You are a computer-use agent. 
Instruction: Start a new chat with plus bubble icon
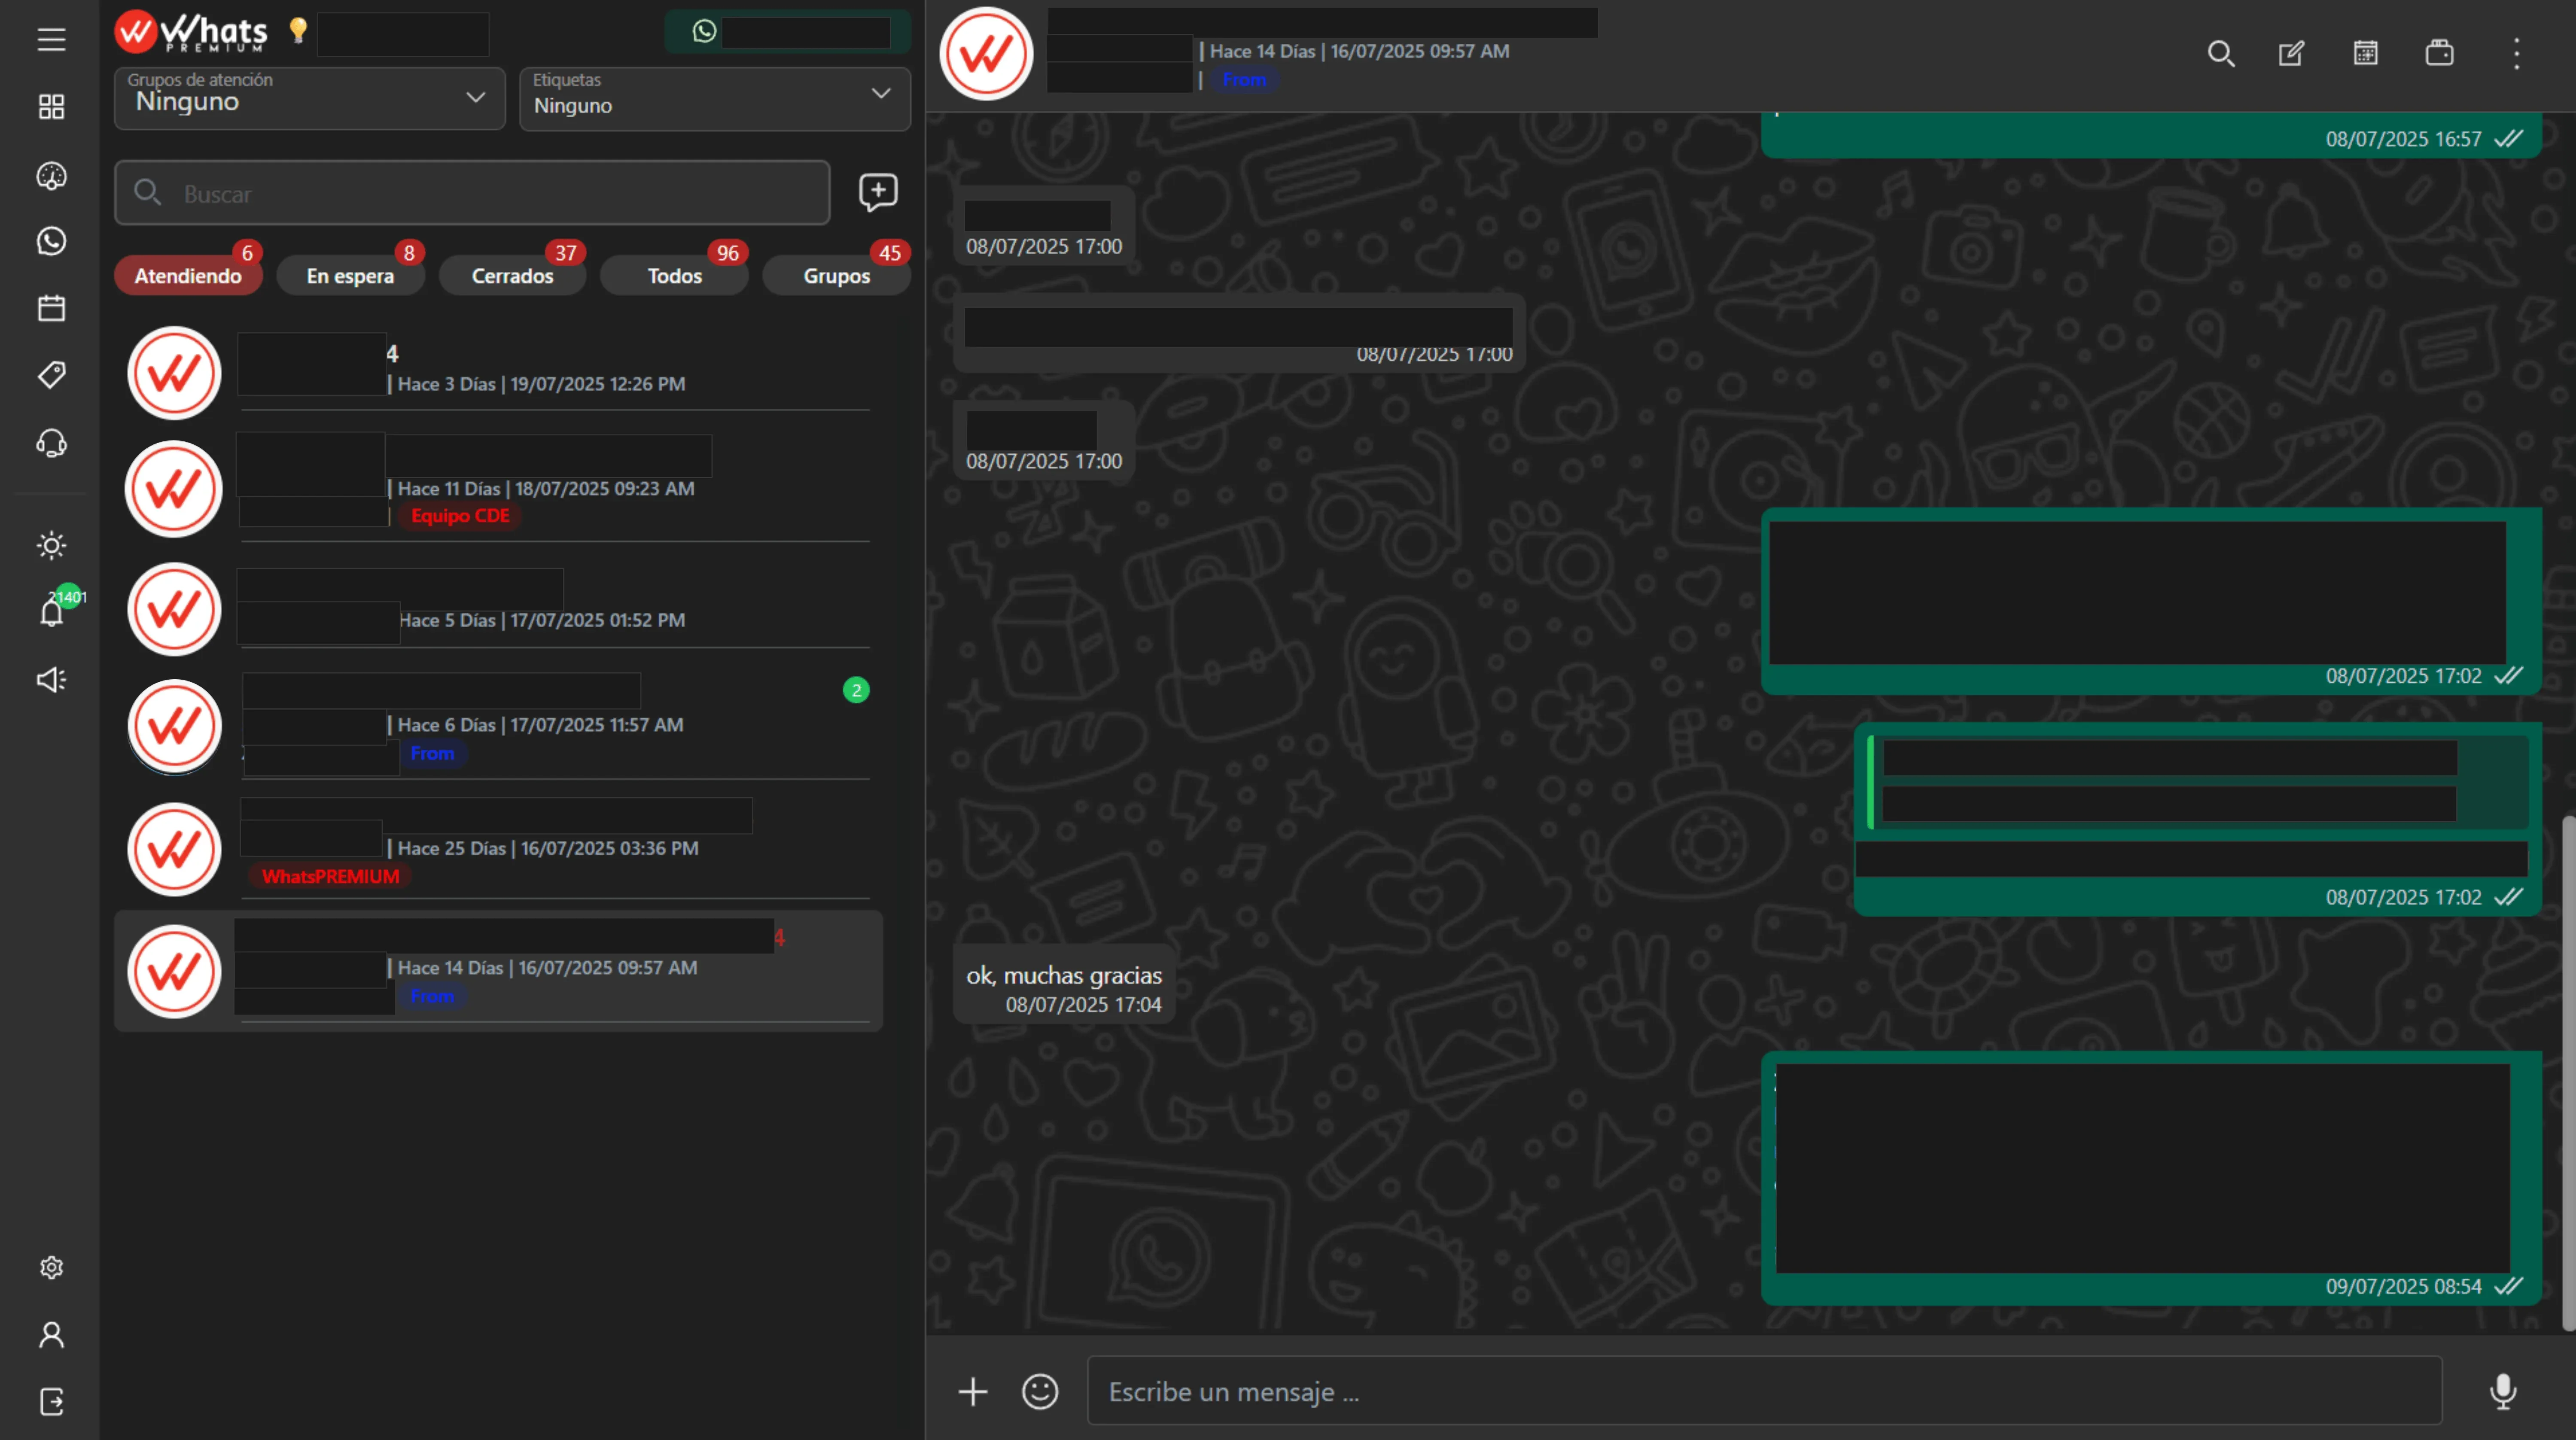point(878,192)
